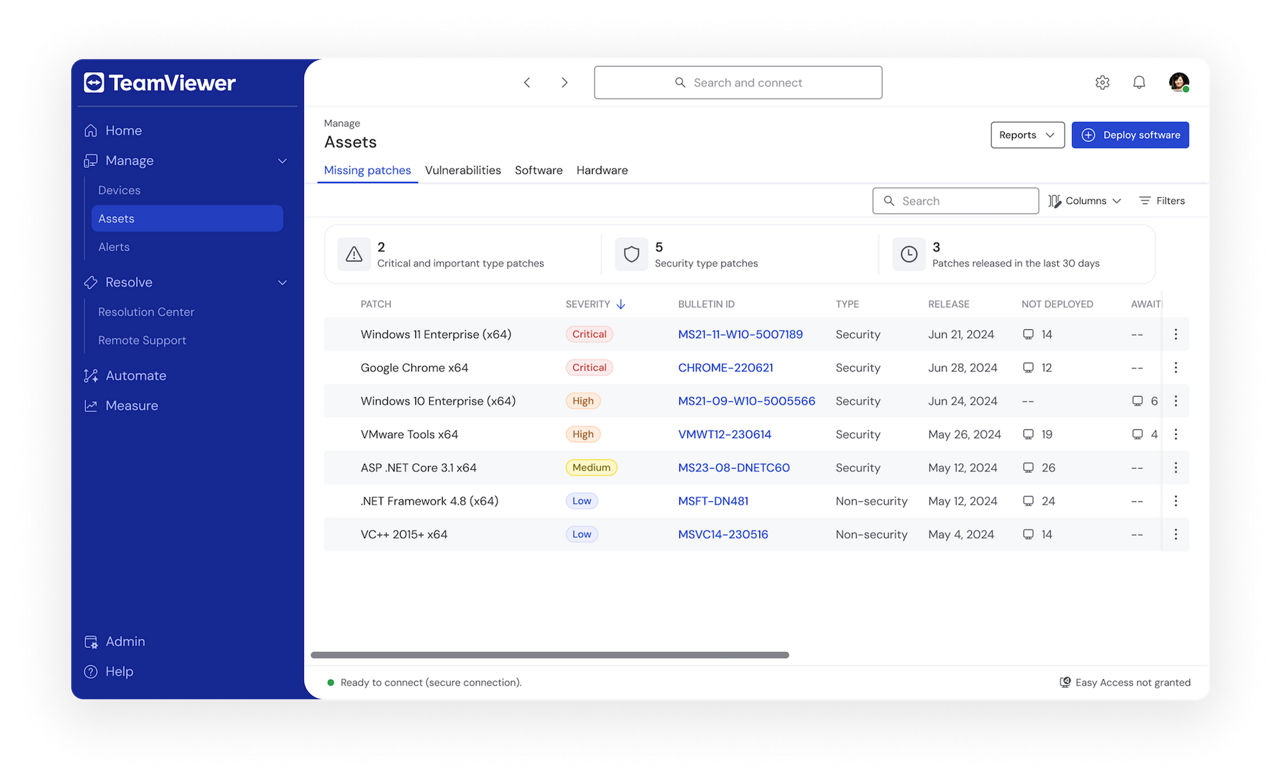Click the Easy Access not granted icon
This screenshot has height=783, width=1280.
pyautogui.click(x=1065, y=682)
